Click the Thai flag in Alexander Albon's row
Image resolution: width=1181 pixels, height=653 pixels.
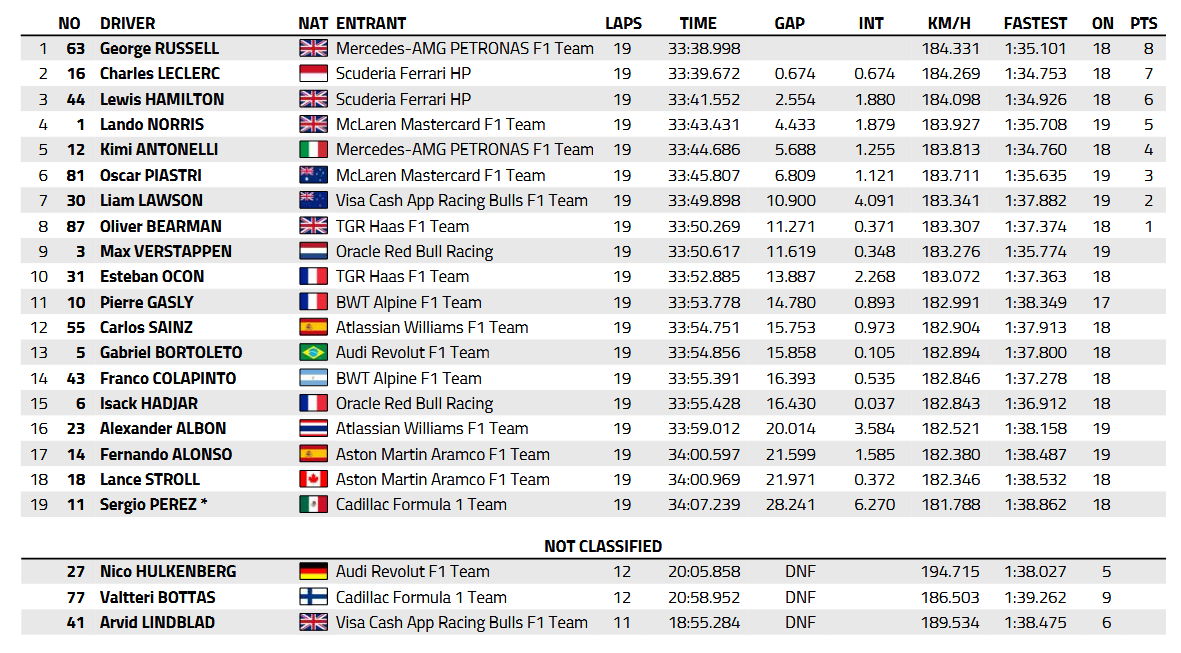313,428
